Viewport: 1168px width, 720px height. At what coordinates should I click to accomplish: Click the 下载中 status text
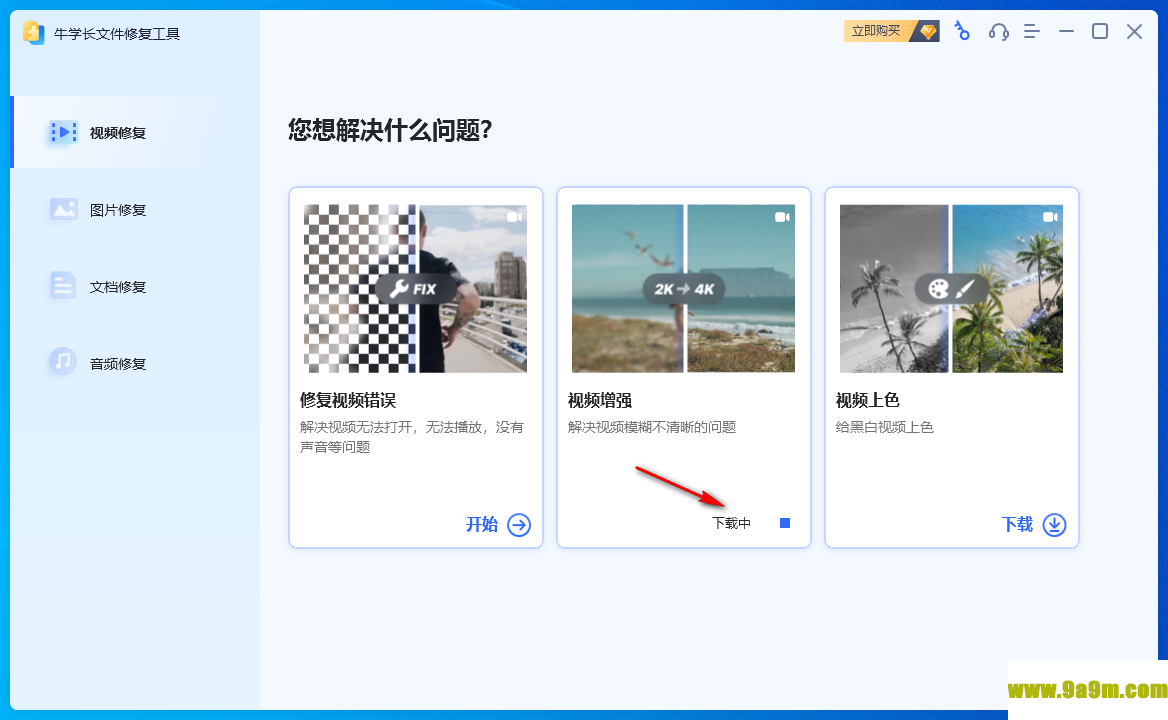point(731,523)
